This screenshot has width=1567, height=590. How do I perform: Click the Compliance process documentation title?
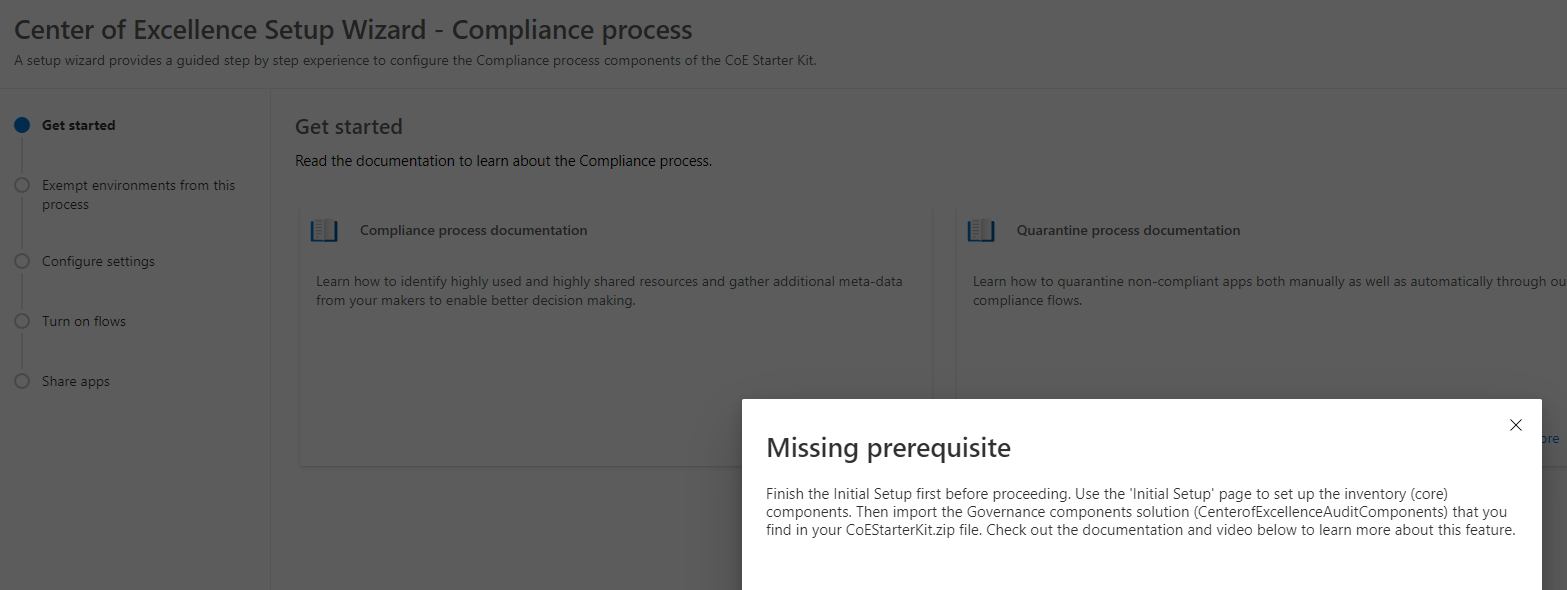pos(472,230)
